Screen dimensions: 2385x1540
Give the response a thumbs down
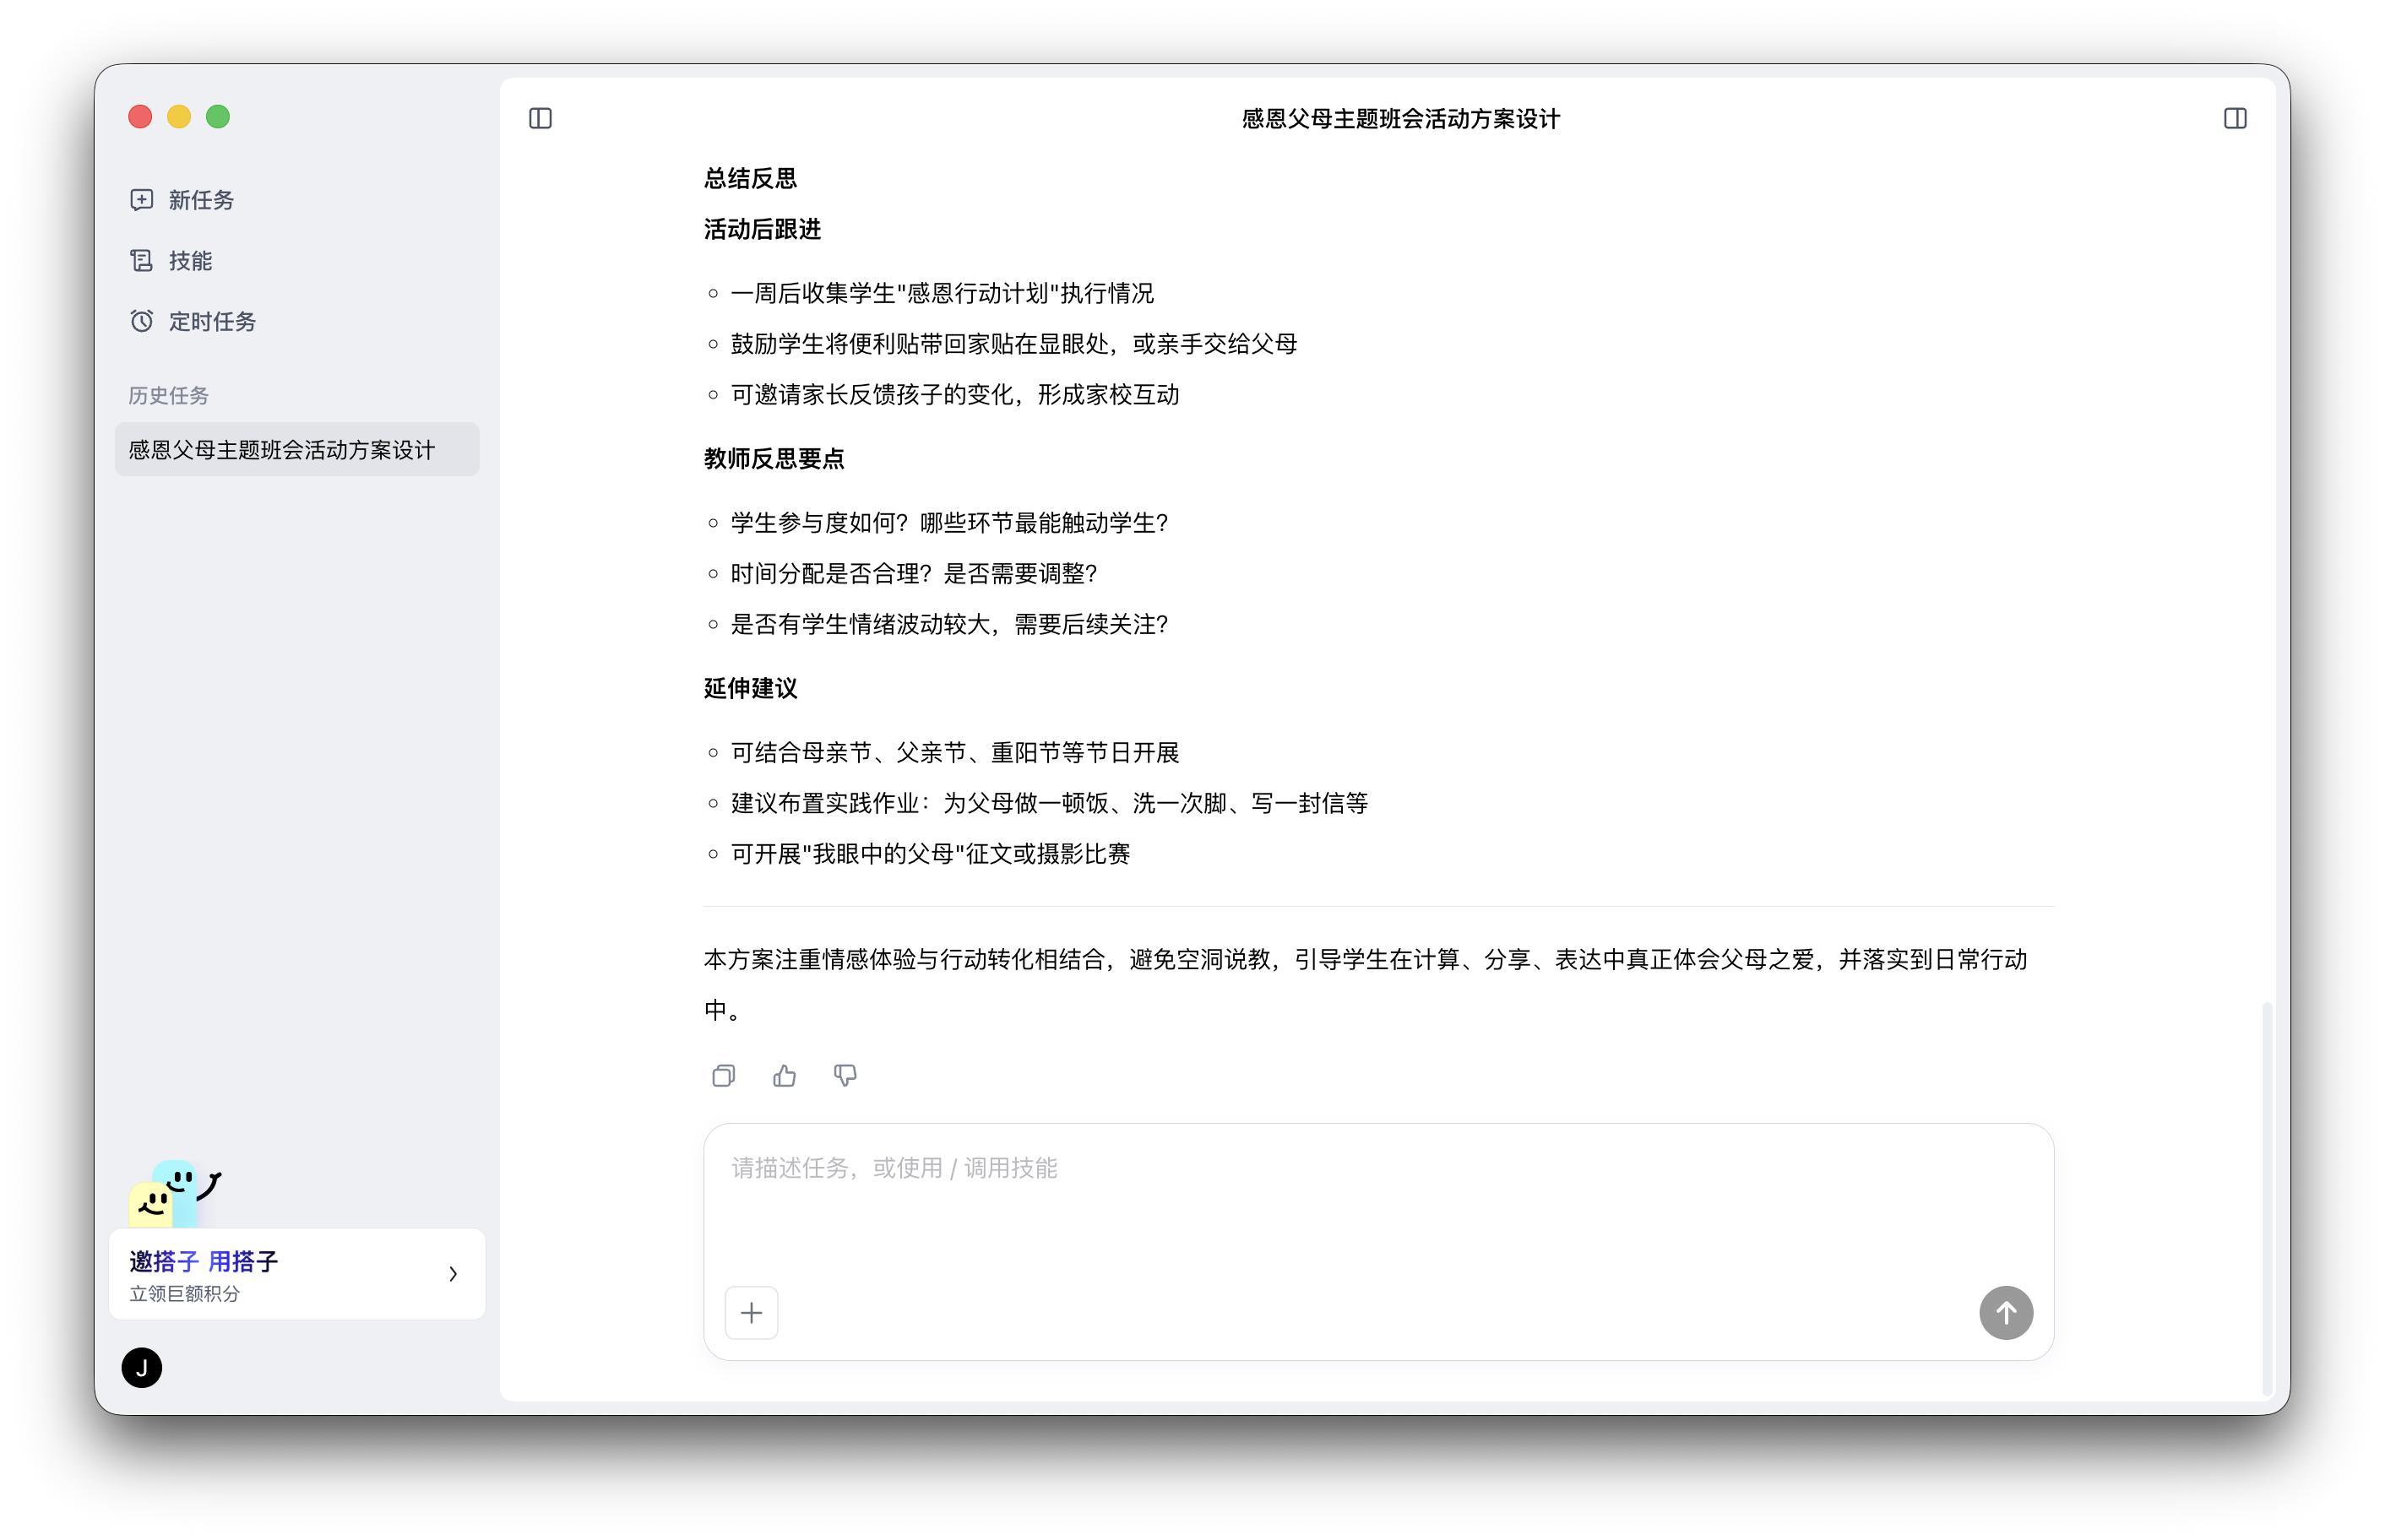click(x=845, y=1075)
